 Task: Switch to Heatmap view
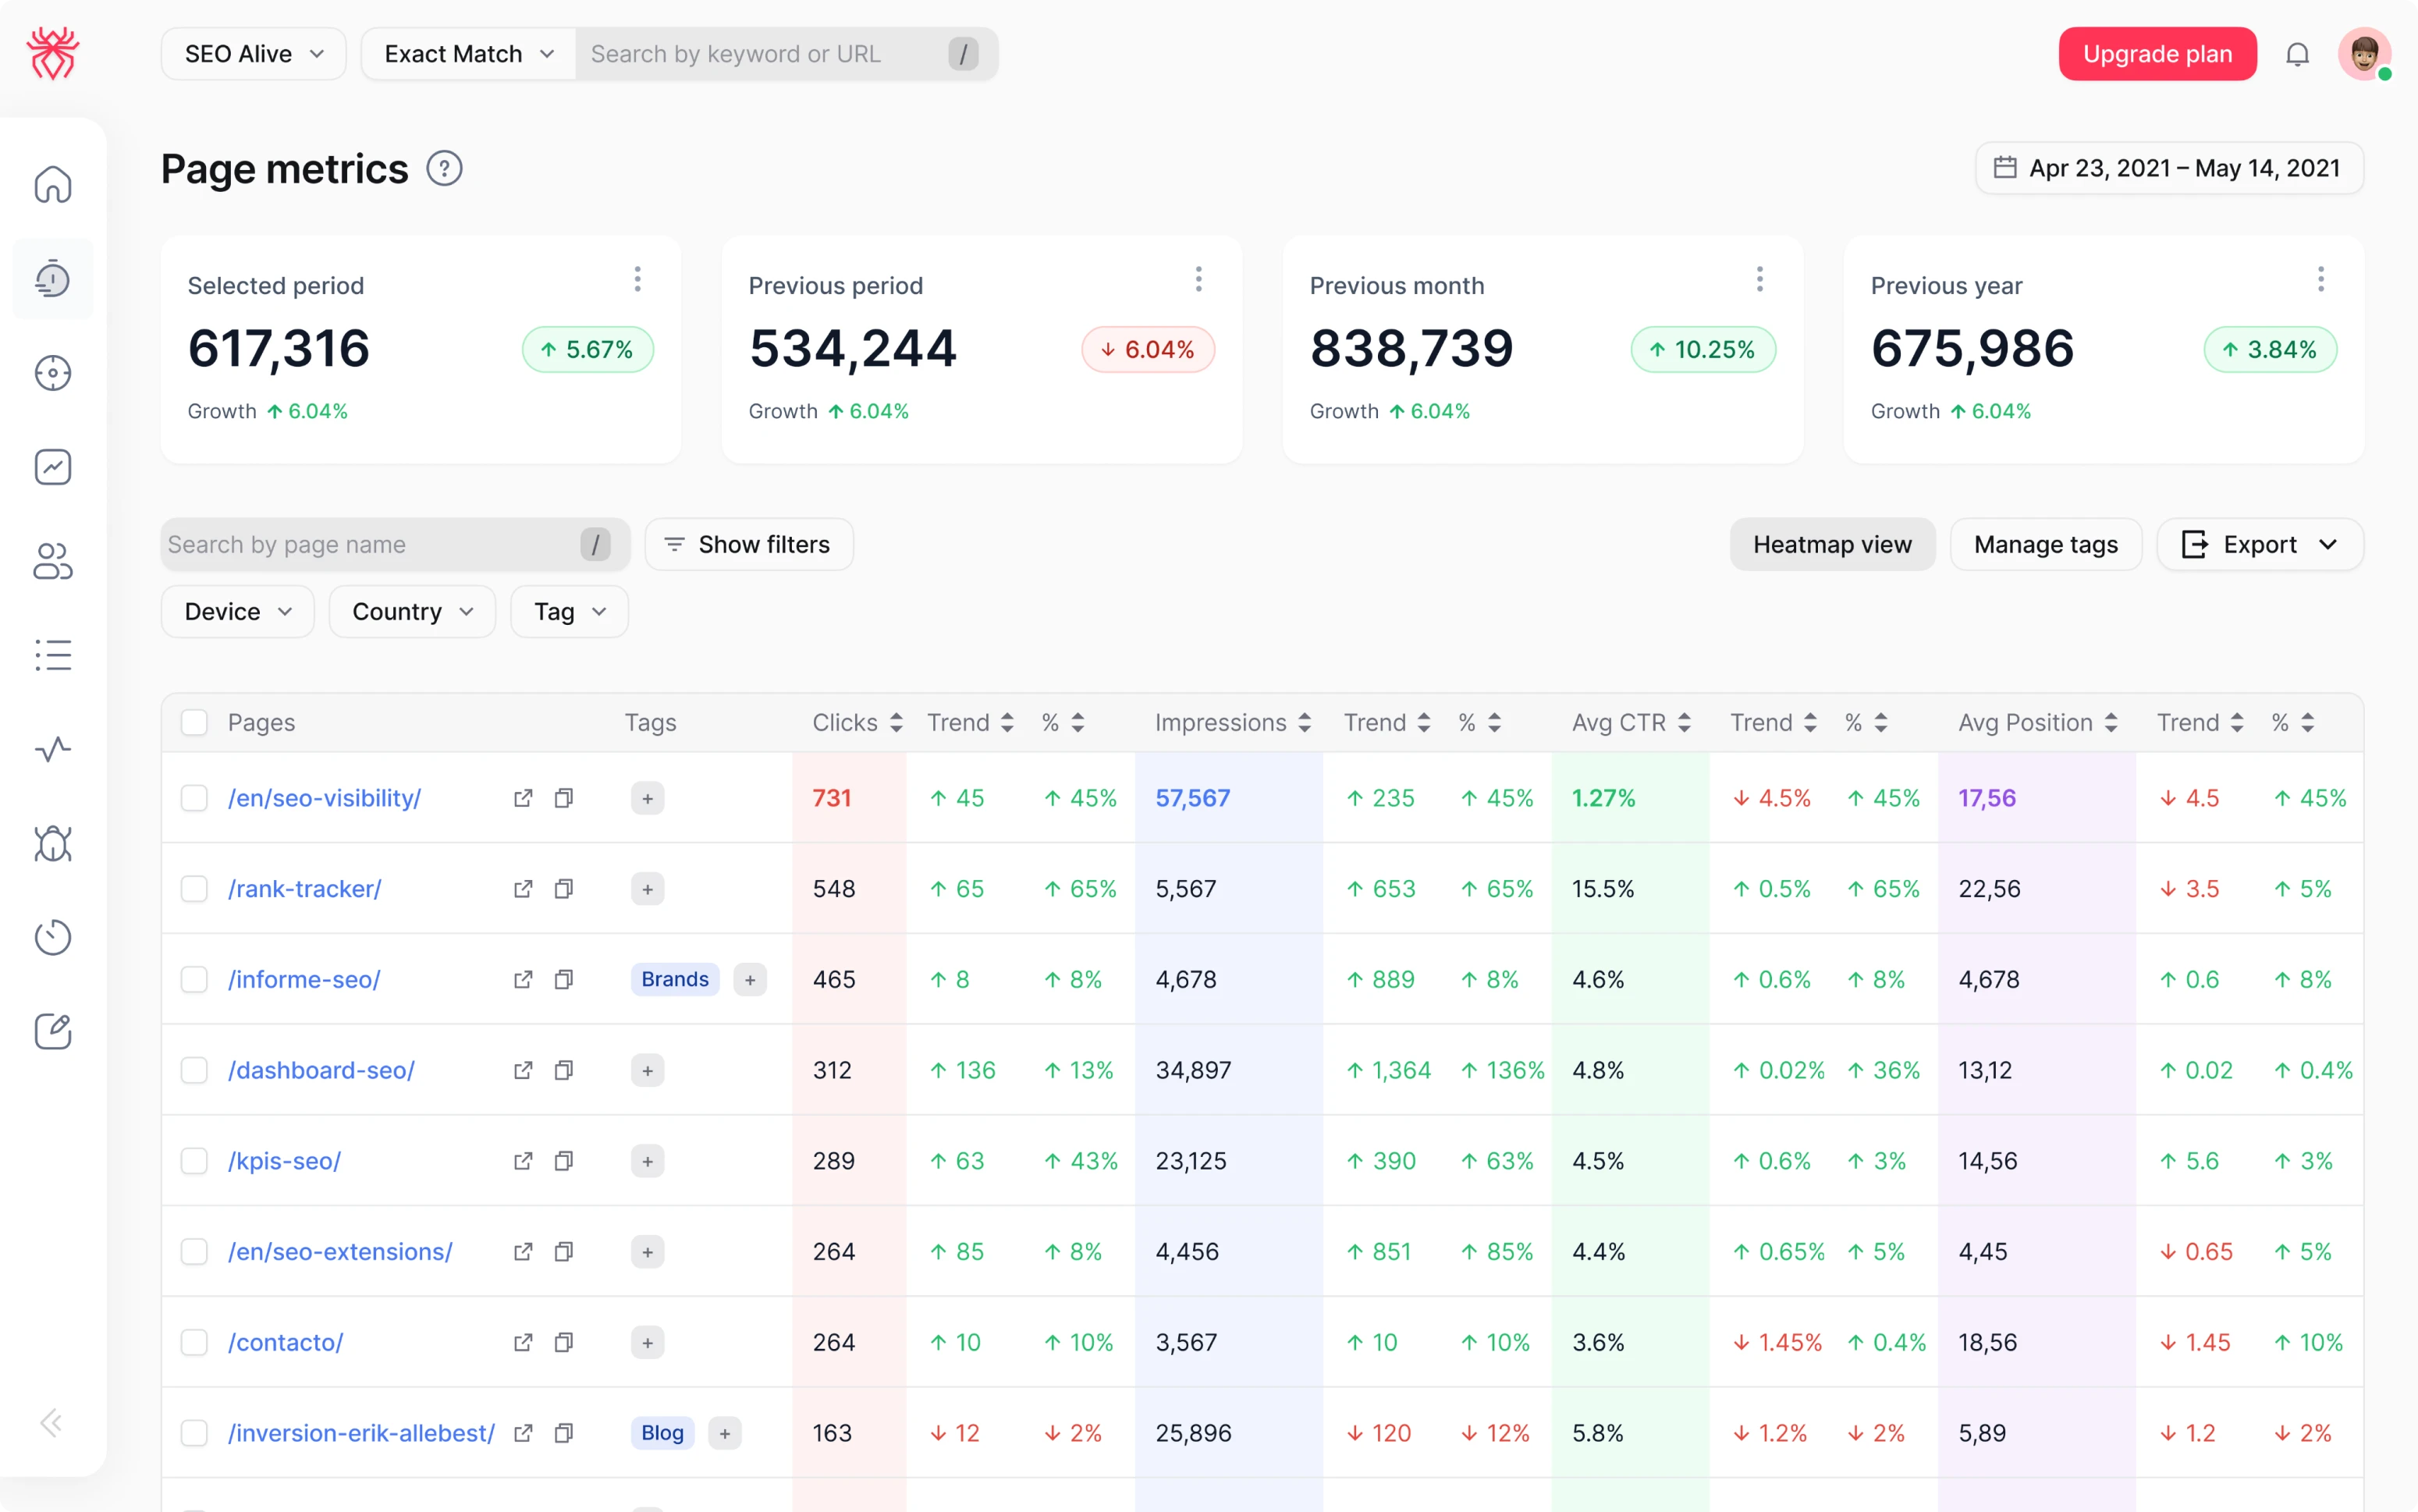click(x=1831, y=544)
